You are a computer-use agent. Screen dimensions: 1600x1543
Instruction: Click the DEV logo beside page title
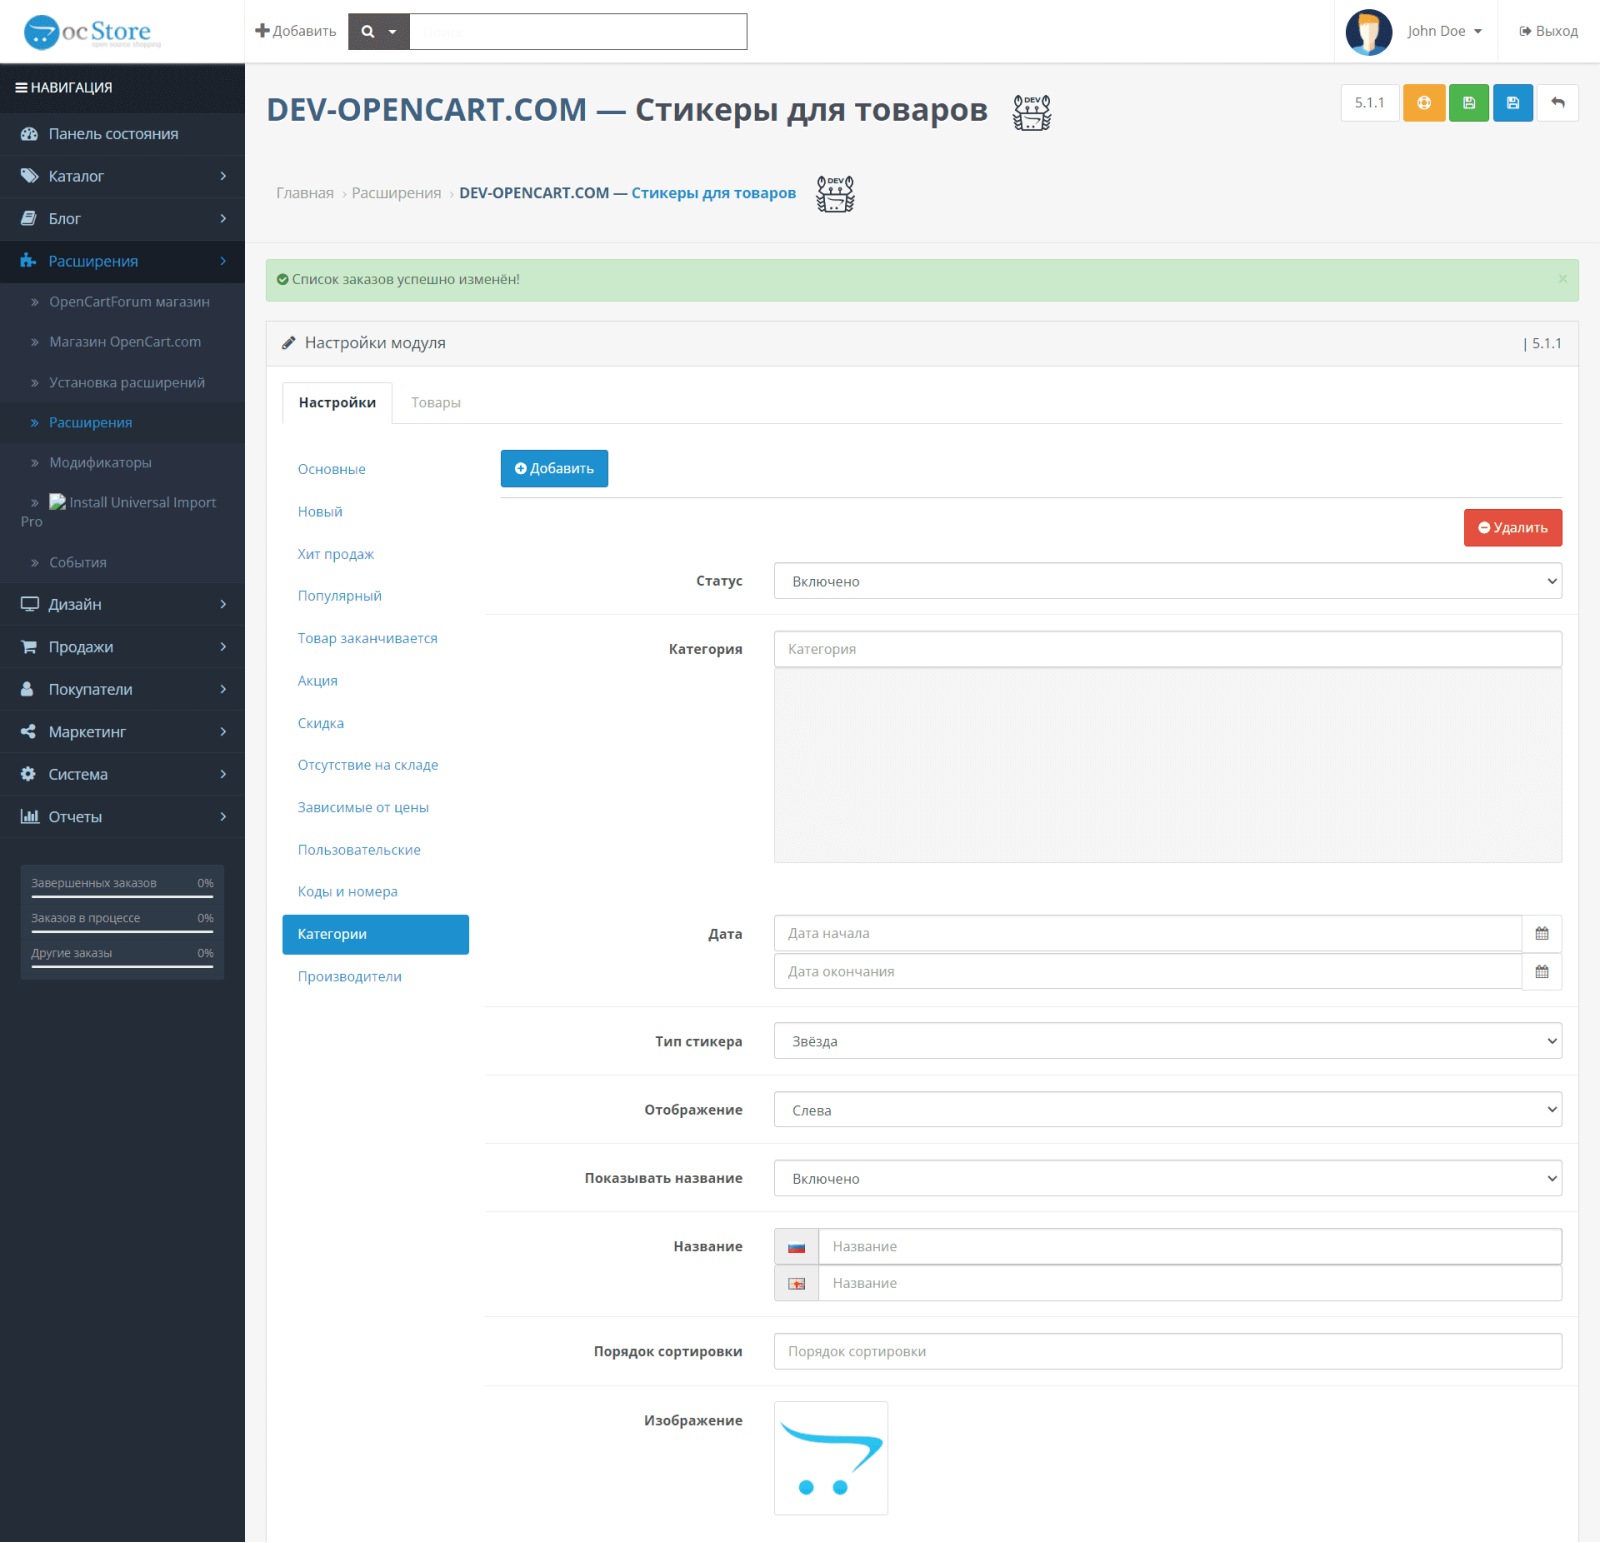point(1032,112)
